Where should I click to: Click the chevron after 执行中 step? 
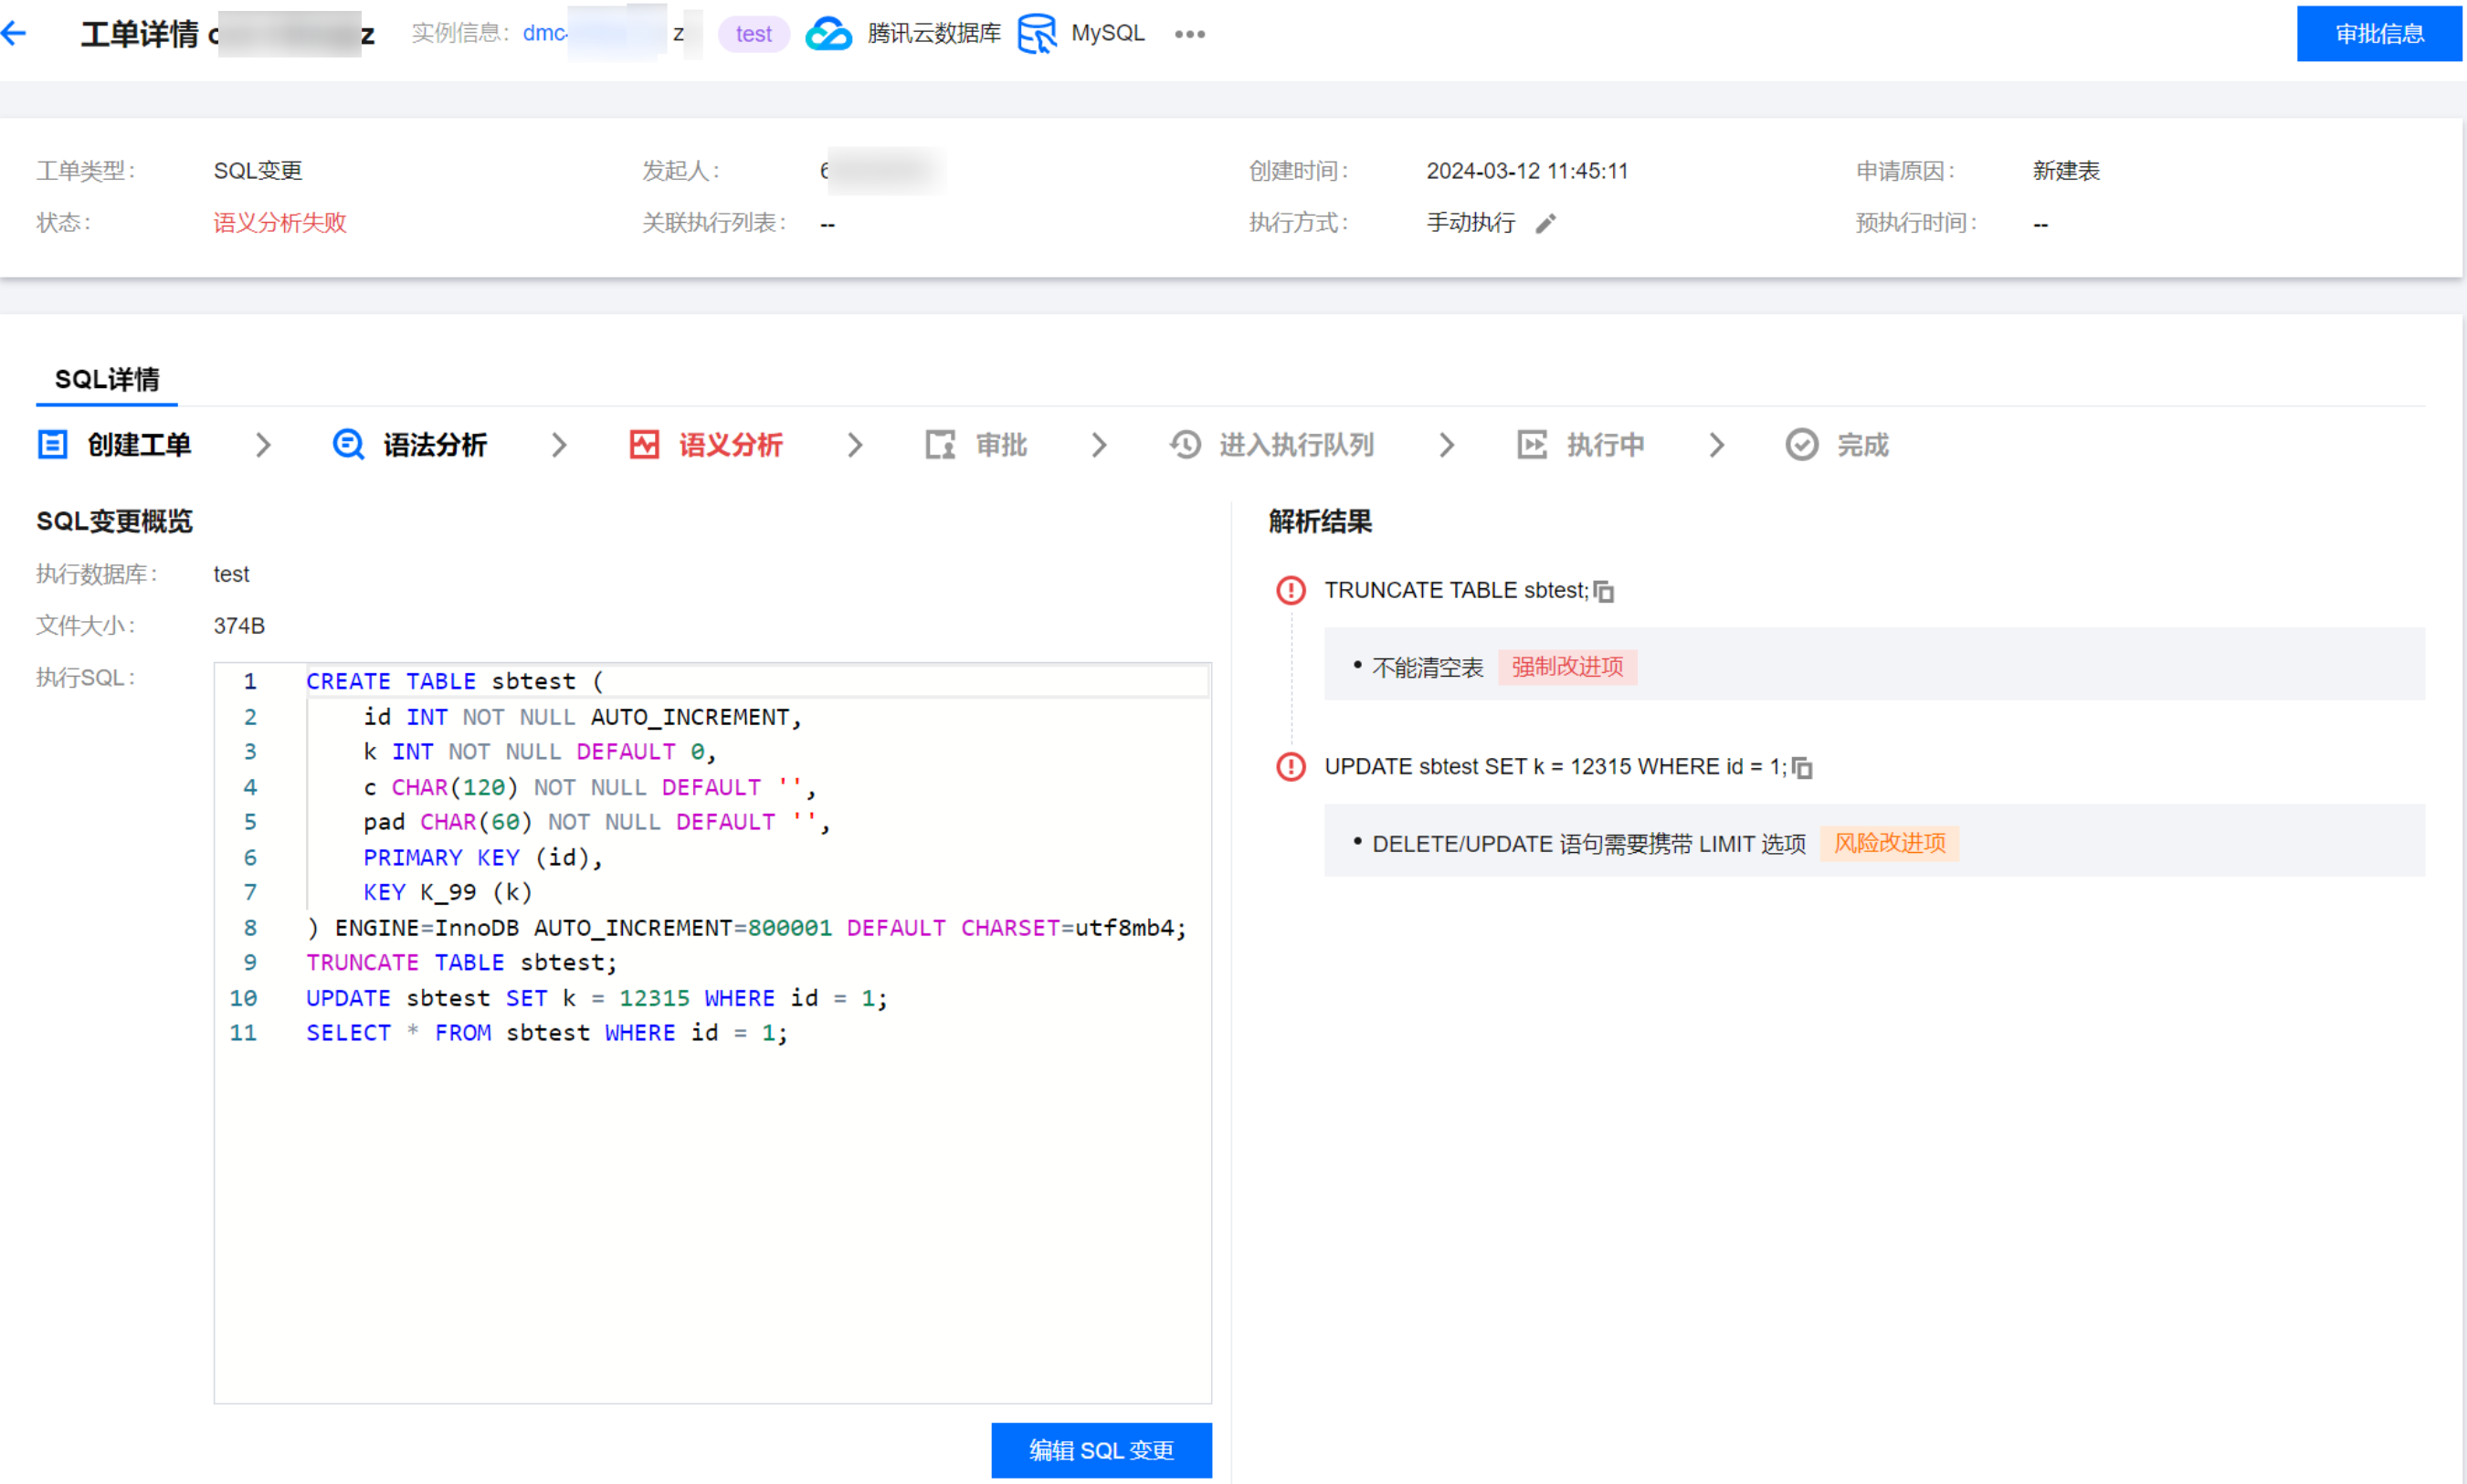[1717, 444]
